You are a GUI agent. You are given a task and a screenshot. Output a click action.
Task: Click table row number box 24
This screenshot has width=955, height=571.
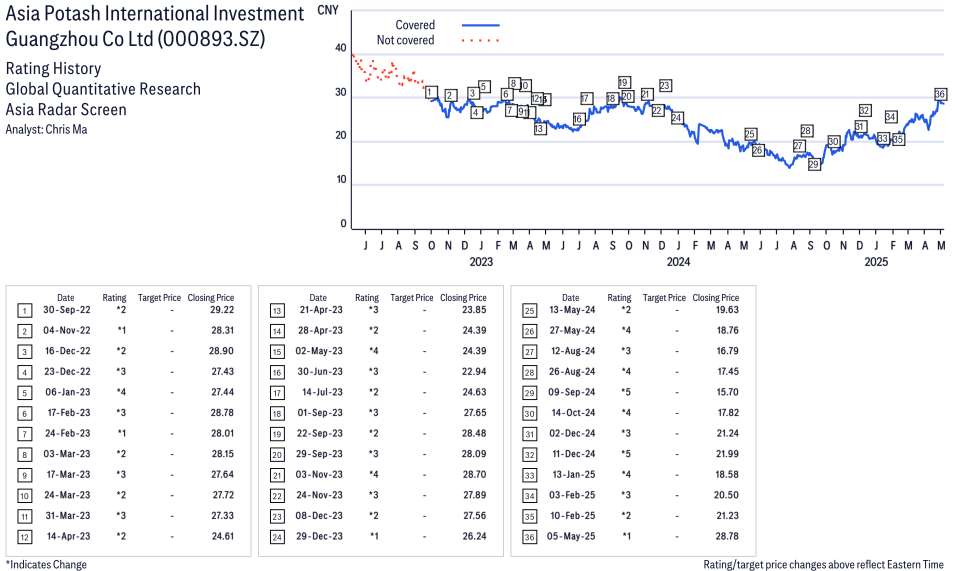point(277,538)
